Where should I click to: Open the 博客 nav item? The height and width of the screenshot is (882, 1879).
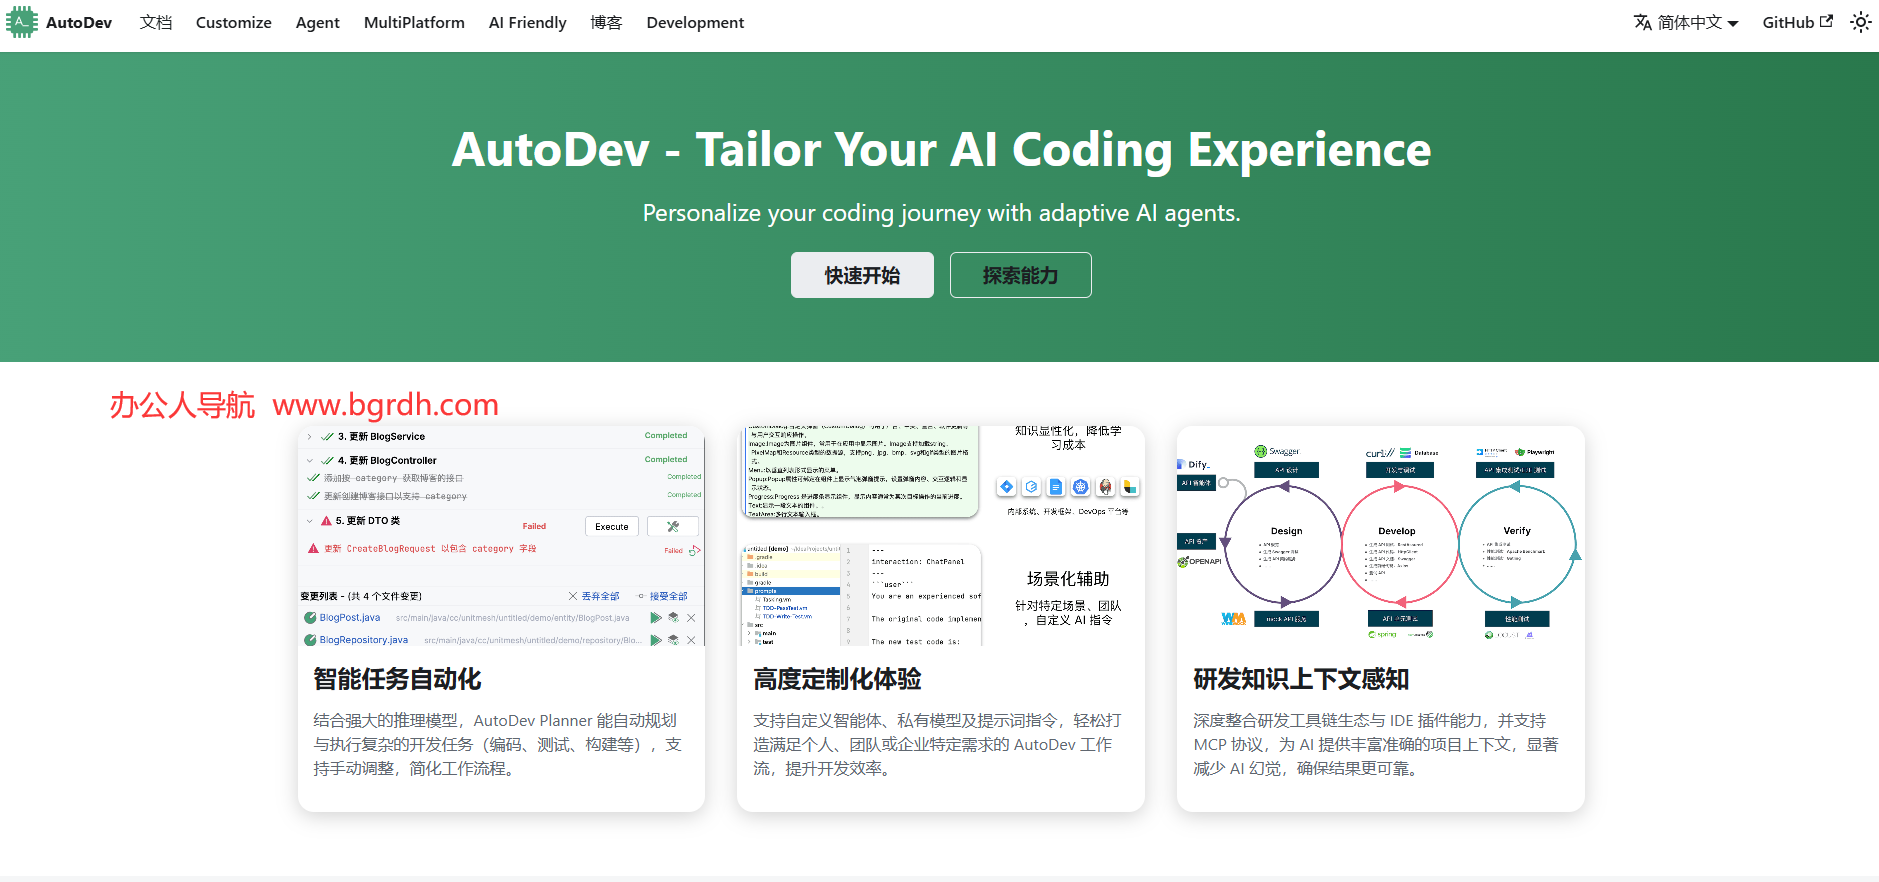606,22
